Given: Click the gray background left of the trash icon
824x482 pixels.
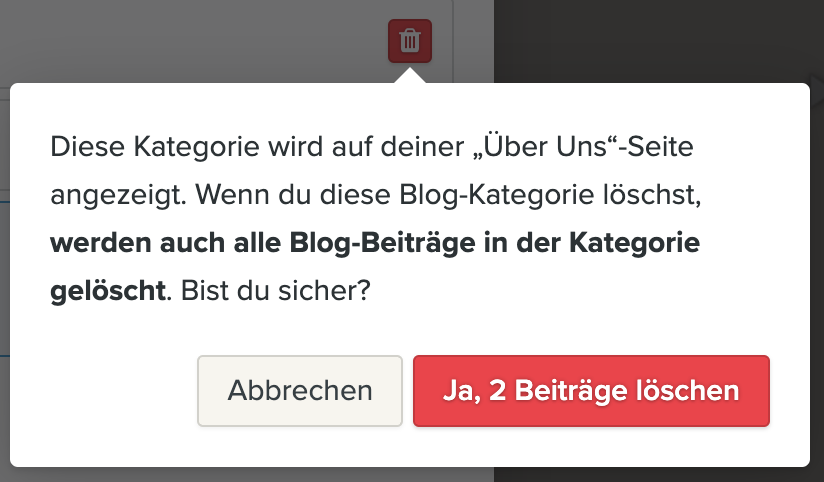Looking at the screenshot, I should pos(200,40).
